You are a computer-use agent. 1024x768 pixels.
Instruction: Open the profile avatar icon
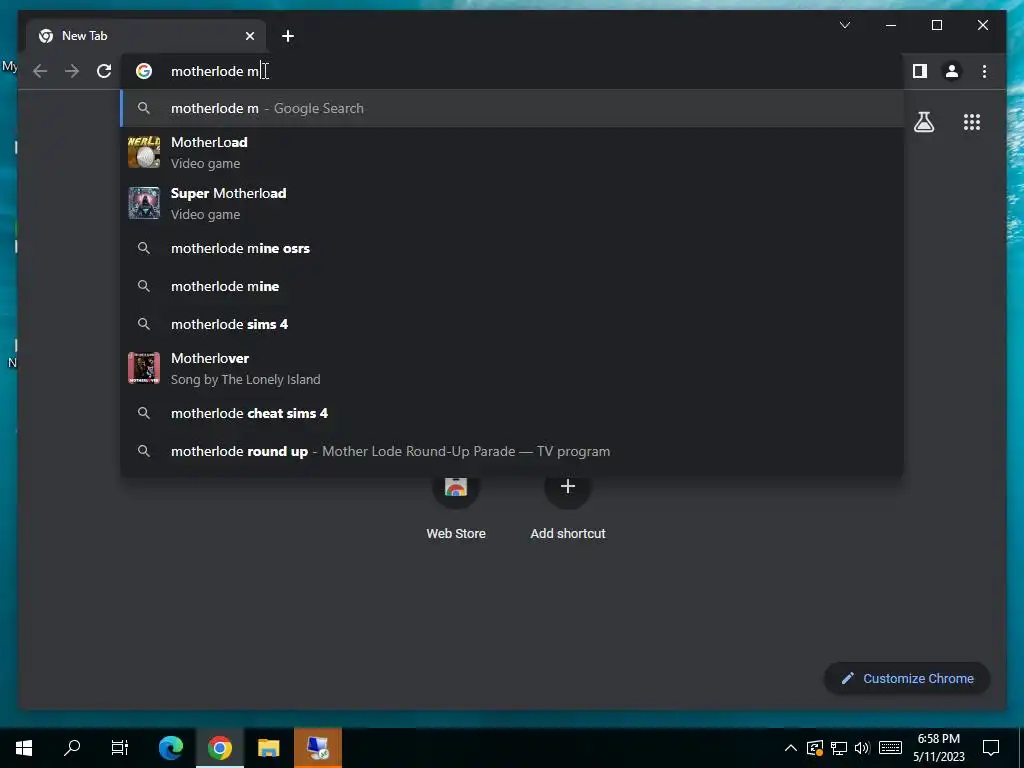(952, 71)
